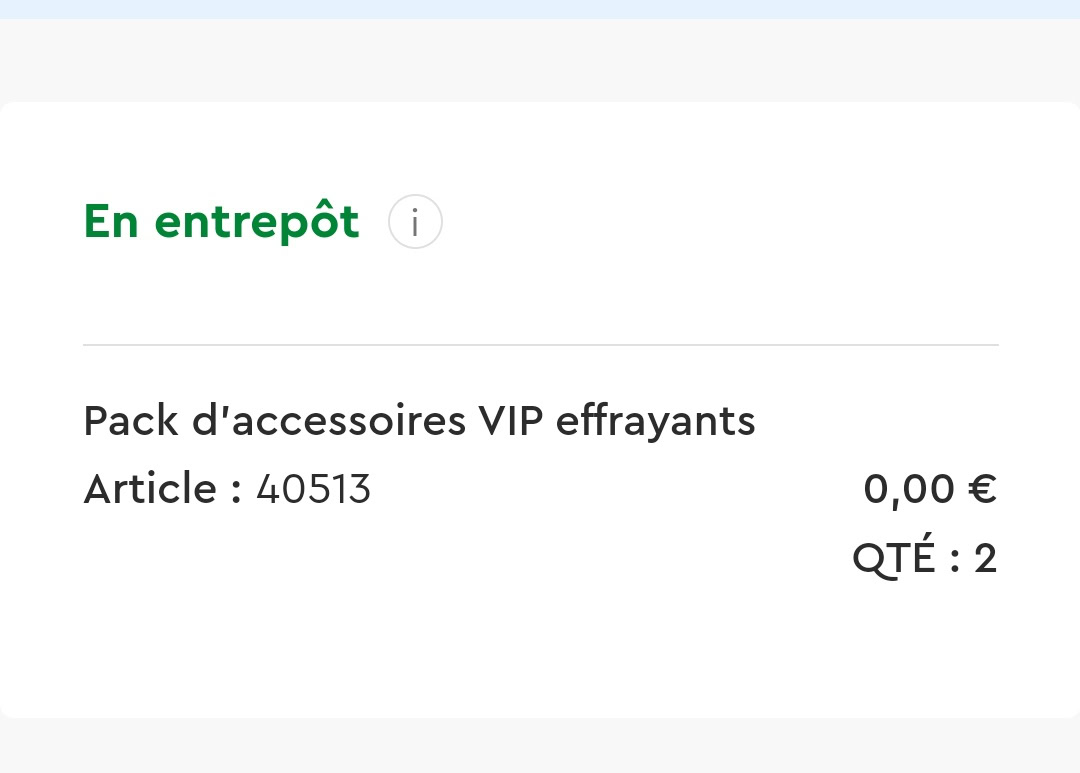Open the Pack d'accessoires VIP effrayants item

click(419, 421)
